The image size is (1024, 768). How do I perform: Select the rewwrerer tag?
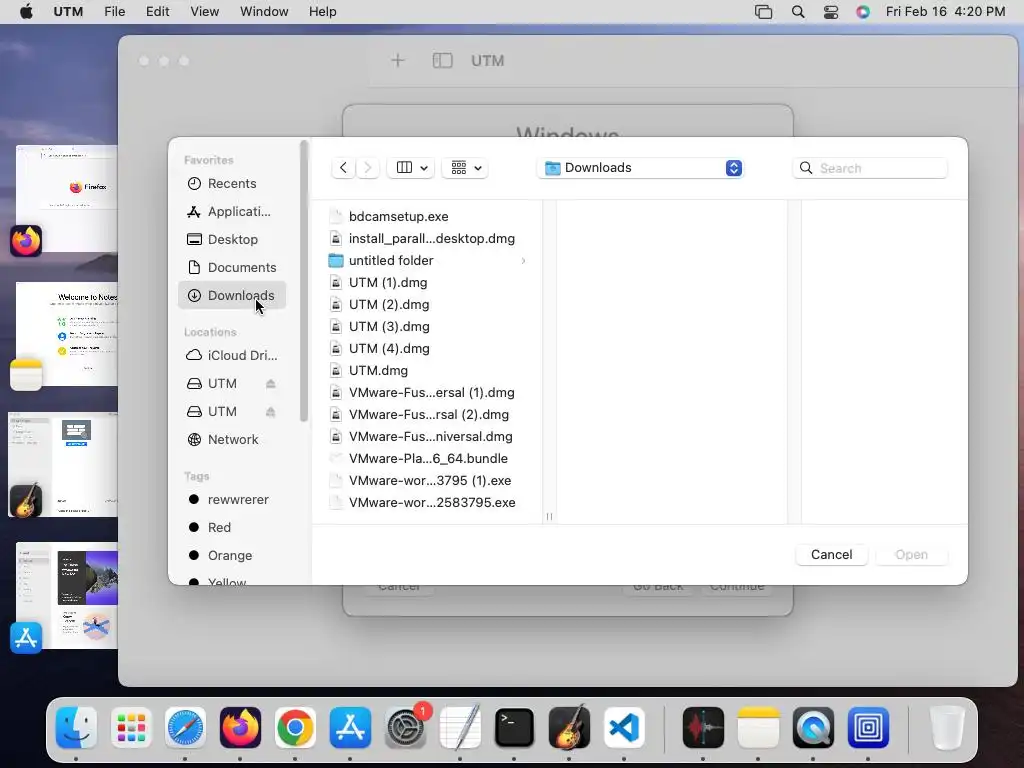pos(232,500)
